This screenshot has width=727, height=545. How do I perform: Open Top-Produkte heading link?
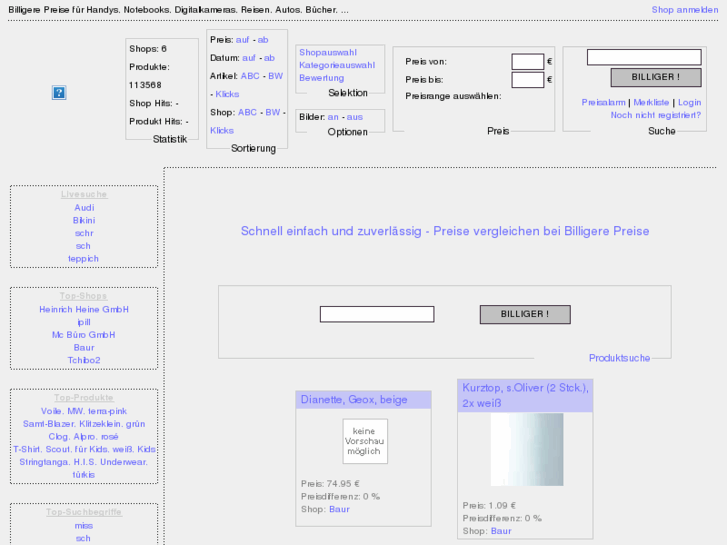84,398
